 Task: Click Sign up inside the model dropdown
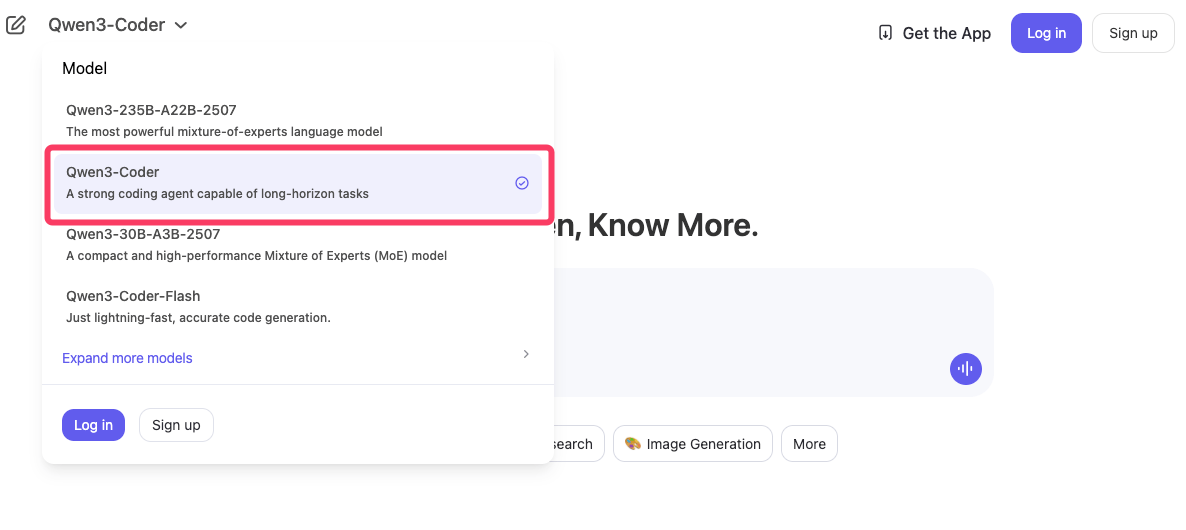tap(176, 425)
